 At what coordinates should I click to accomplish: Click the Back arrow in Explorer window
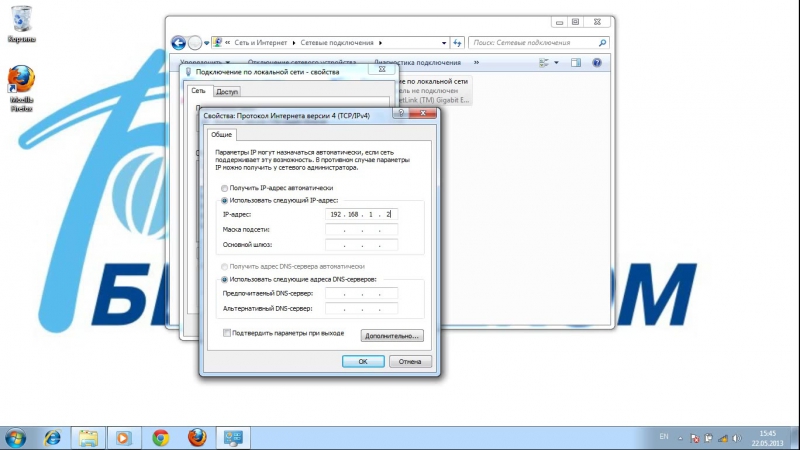[178, 43]
